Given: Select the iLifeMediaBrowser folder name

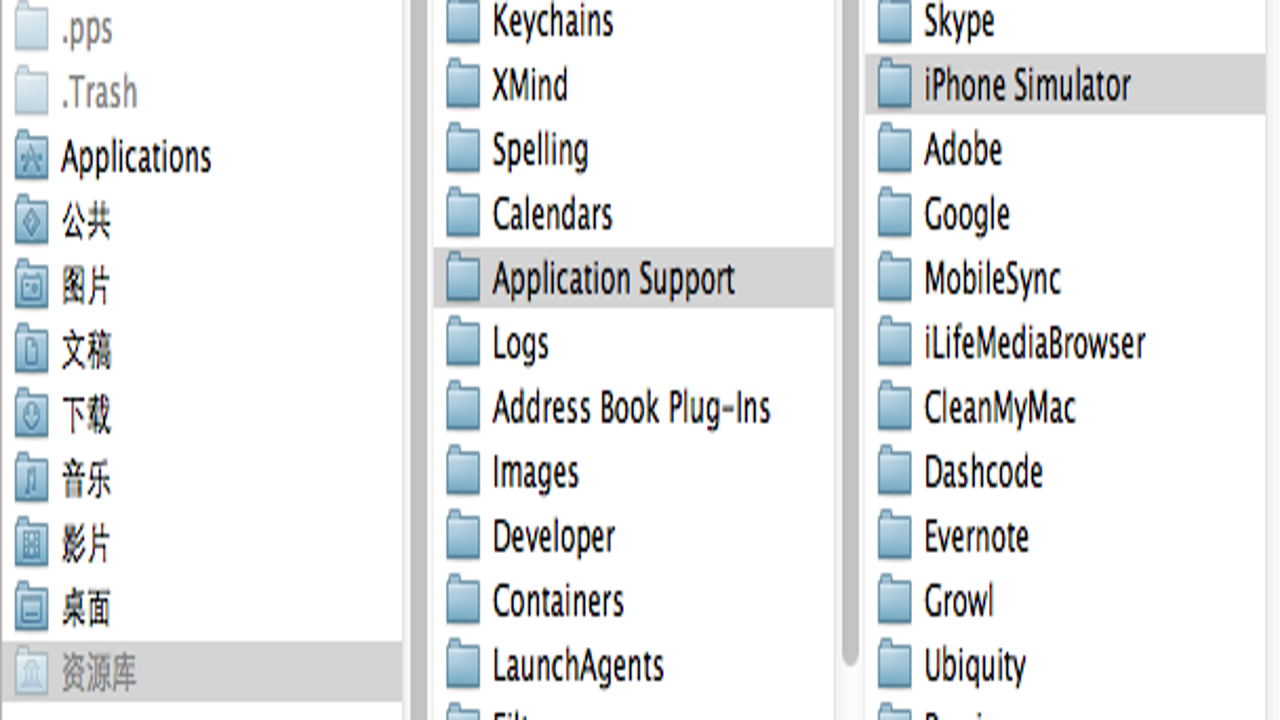Looking at the screenshot, I should pyautogui.click(x=1034, y=343).
